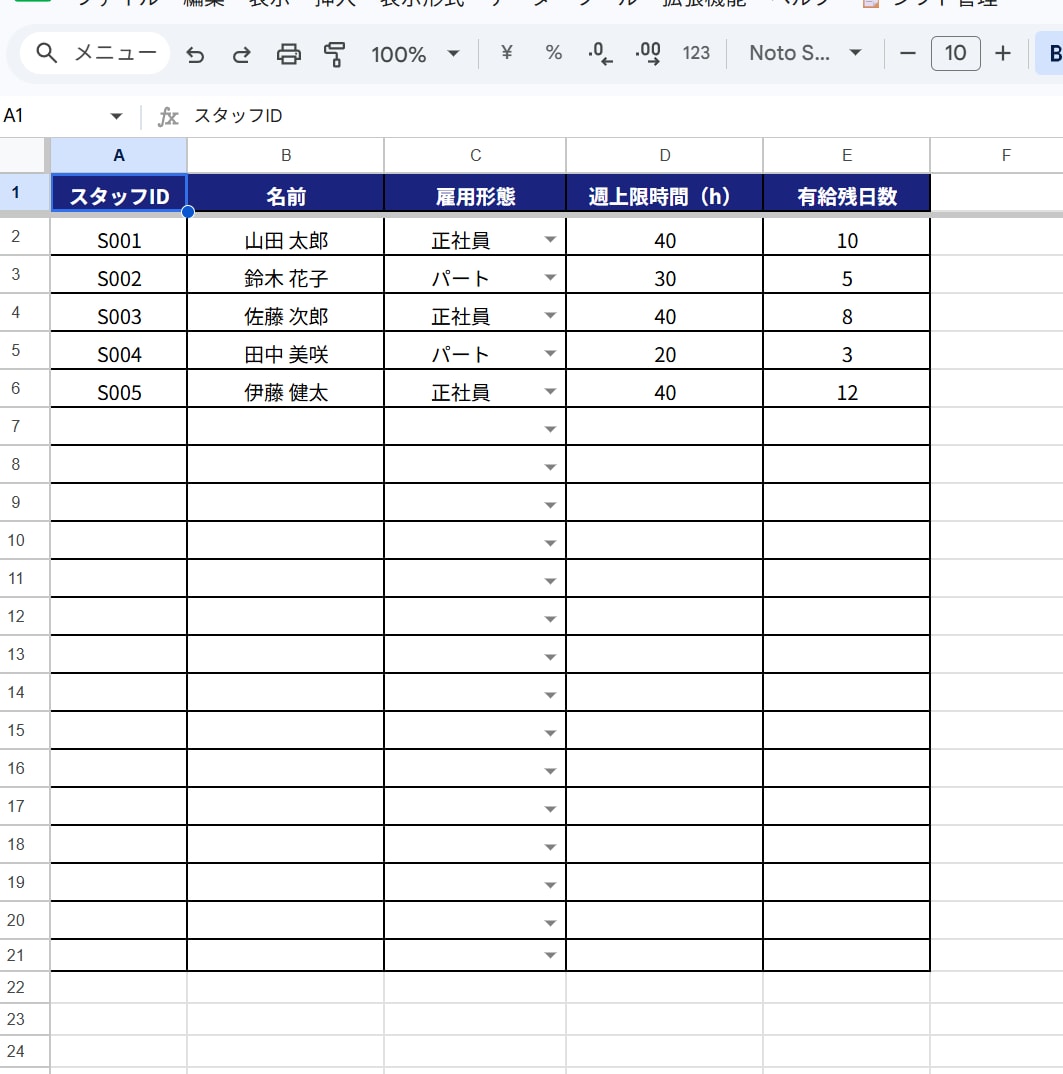Click the undo arrow icon
Image resolution: width=1063 pixels, height=1074 pixels.
click(x=195, y=53)
